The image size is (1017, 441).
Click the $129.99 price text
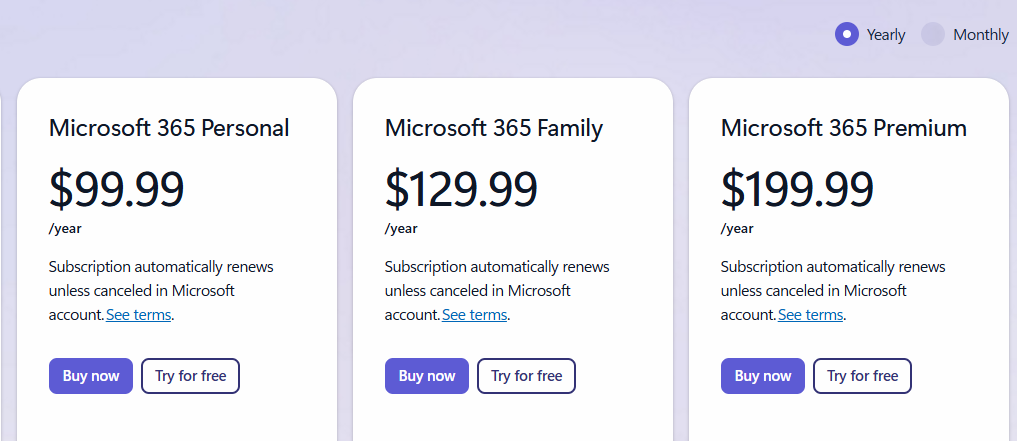coord(461,189)
